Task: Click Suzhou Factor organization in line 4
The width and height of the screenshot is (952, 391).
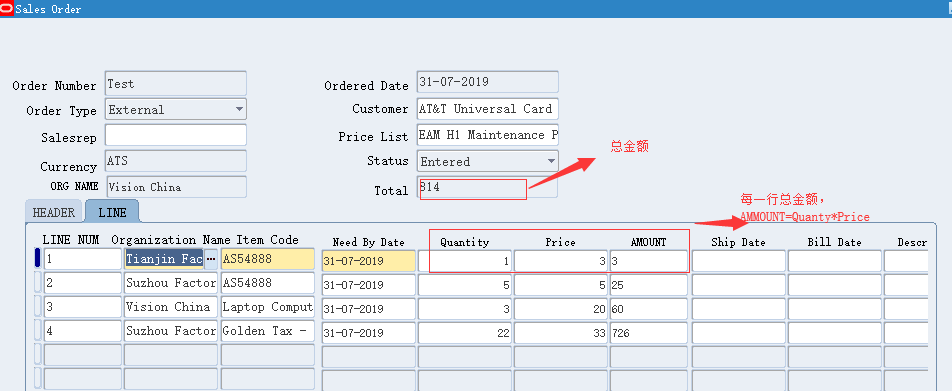Action: (171, 331)
